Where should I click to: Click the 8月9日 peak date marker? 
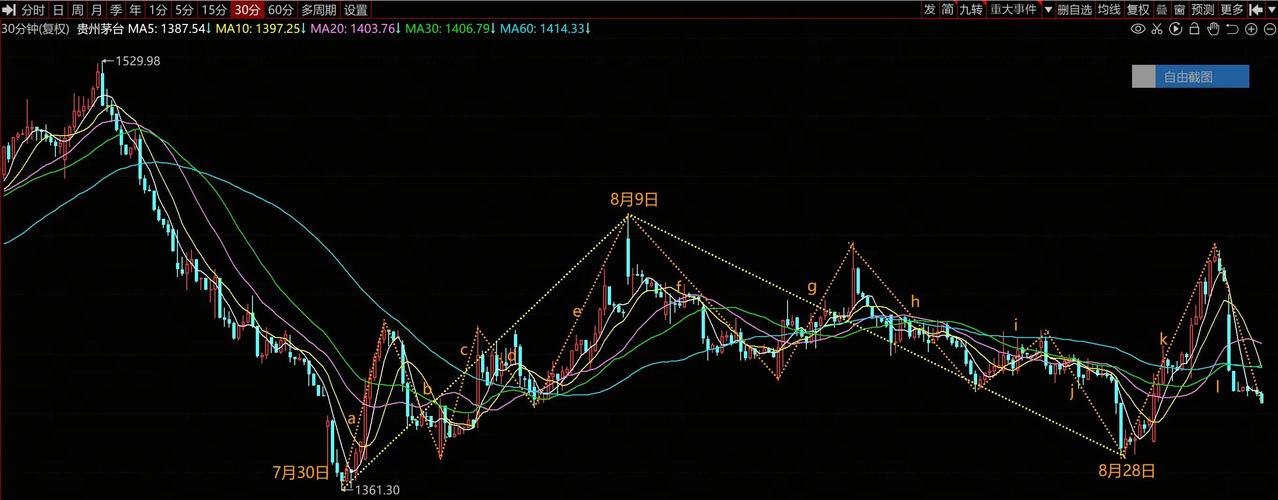pyautogui.click(x=634, y=199)
